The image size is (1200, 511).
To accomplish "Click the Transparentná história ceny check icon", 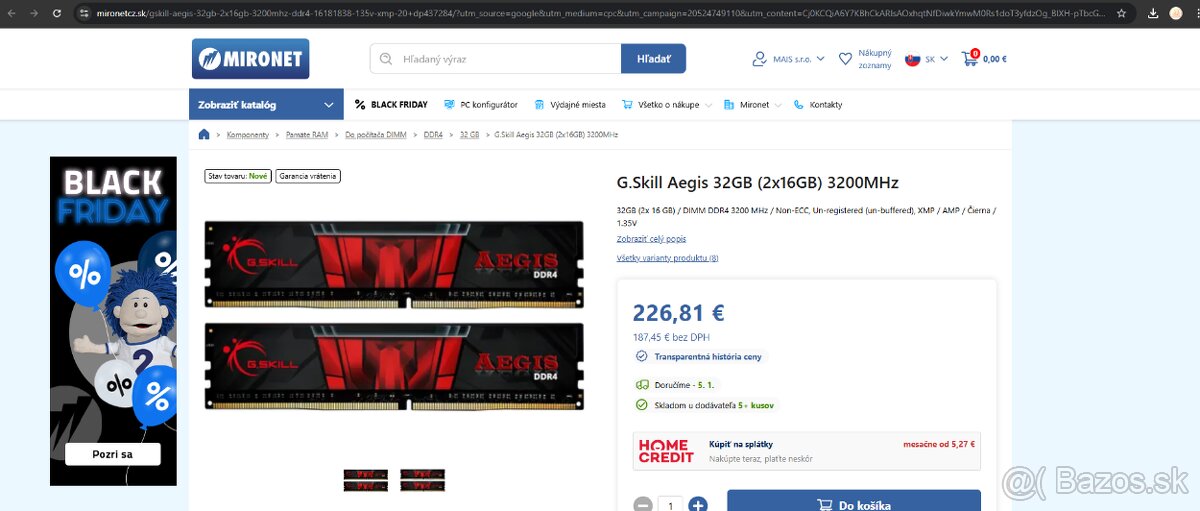I will tap(642, 356).
